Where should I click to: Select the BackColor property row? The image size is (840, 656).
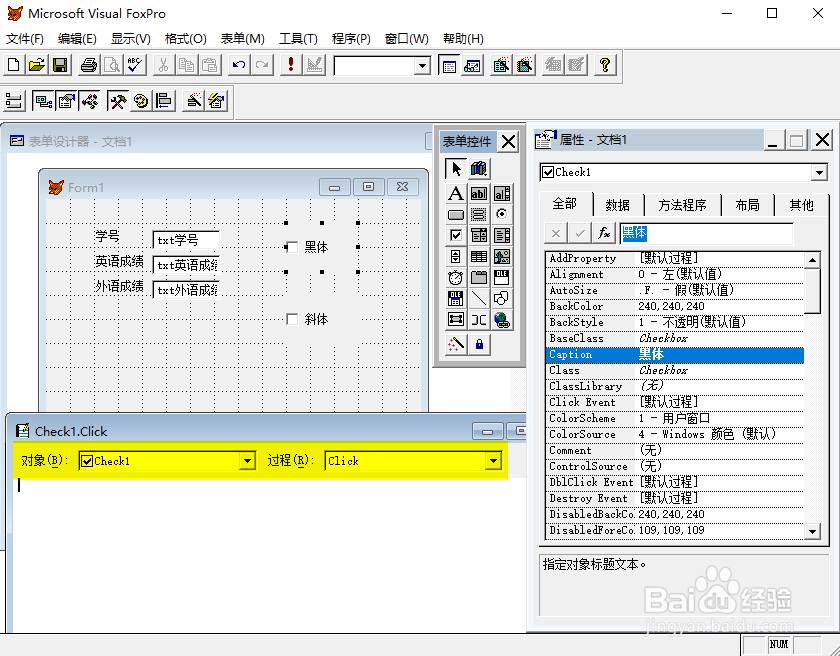click(675, 306)
